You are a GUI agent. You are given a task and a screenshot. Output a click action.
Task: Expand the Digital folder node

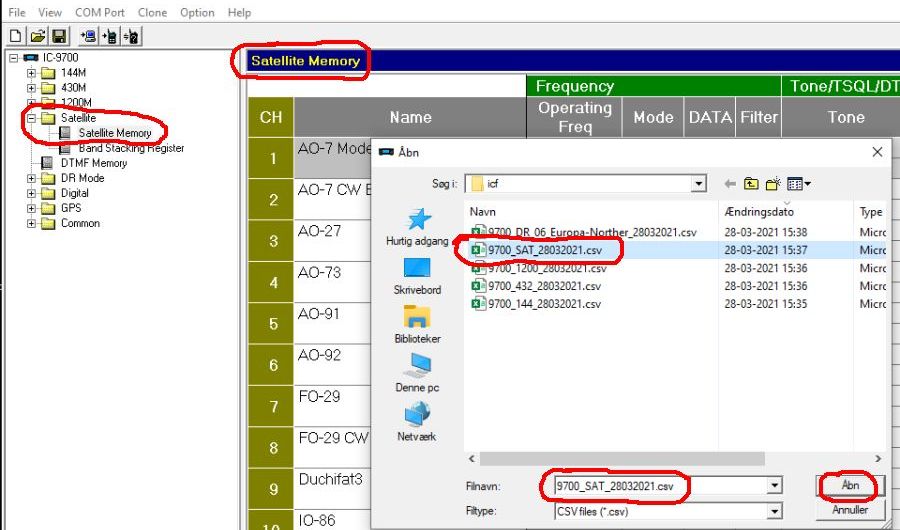coord(32,194)
